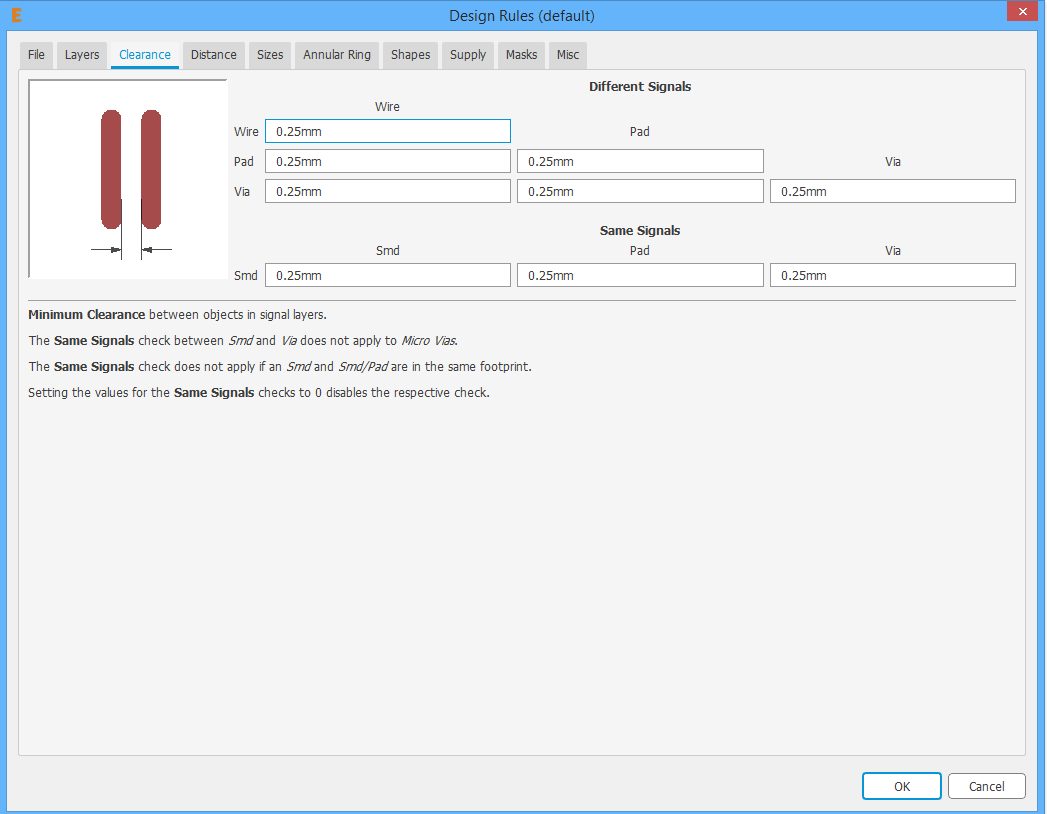Image resolution: width=1047 pixels, height=814 pixels.
Task: Click the Pad-to-Pad clearance field
Action: click(x=640, y=161)
